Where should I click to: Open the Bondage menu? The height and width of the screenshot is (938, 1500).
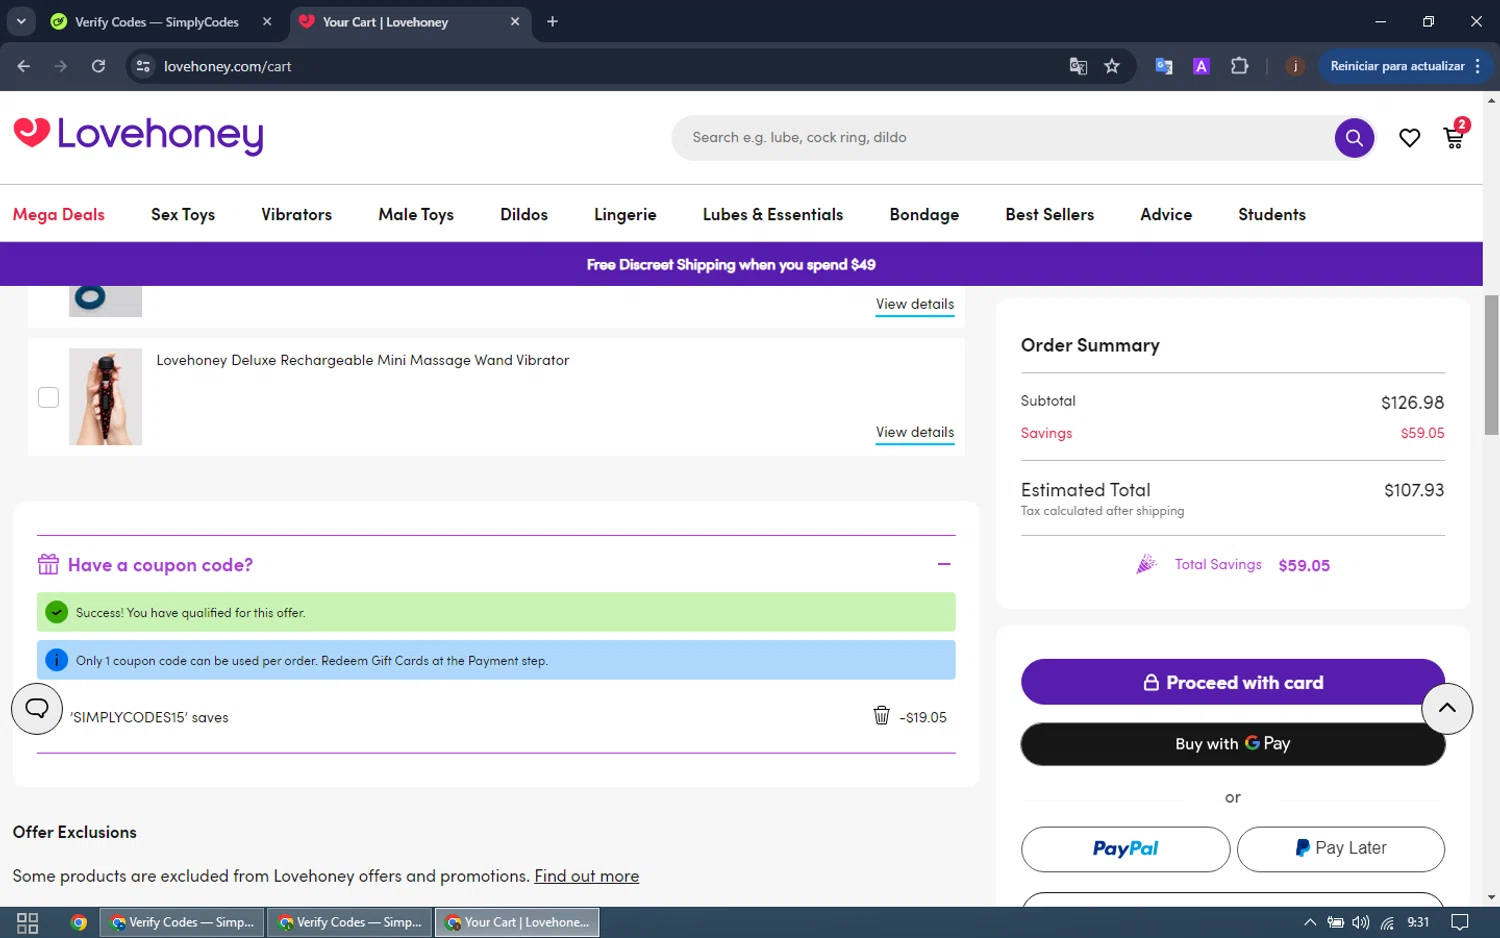[x=924, y=214]
